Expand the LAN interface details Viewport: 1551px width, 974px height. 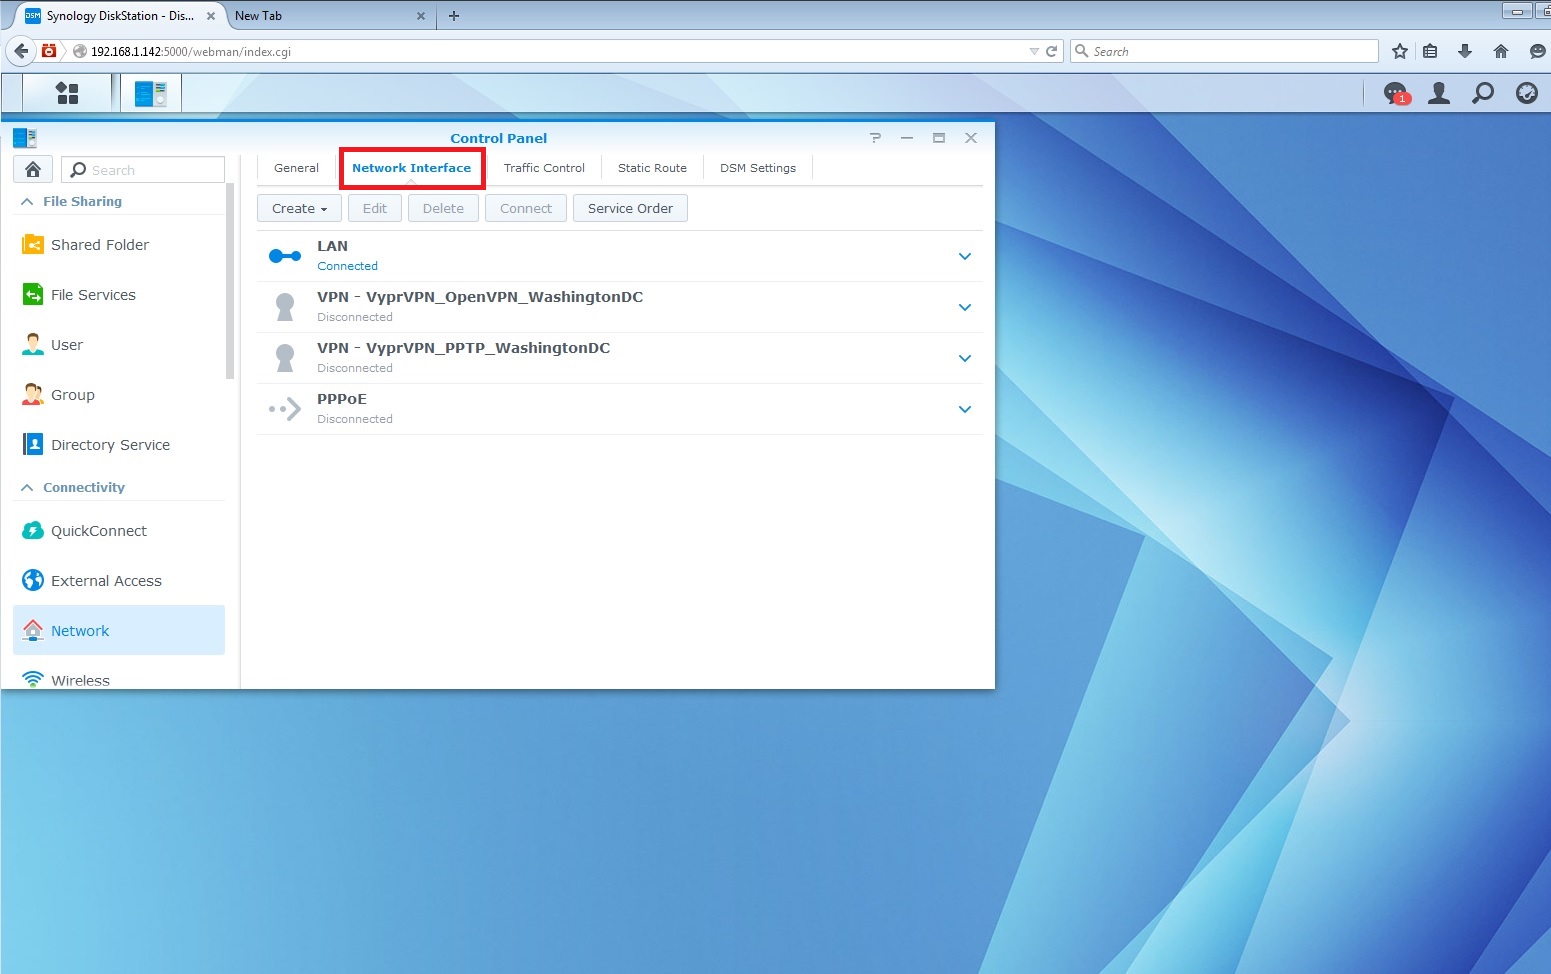(x=964, y=256)
